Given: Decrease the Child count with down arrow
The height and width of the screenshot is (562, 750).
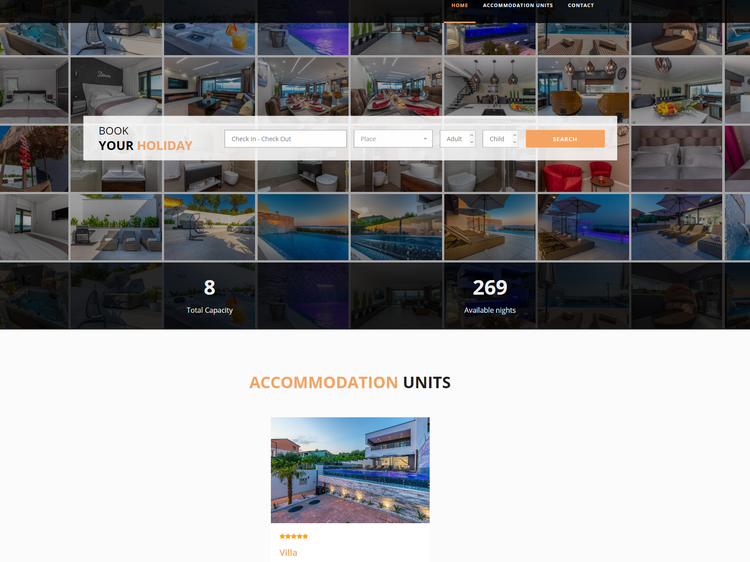Looking at the screenshot, I should [515, 142].
